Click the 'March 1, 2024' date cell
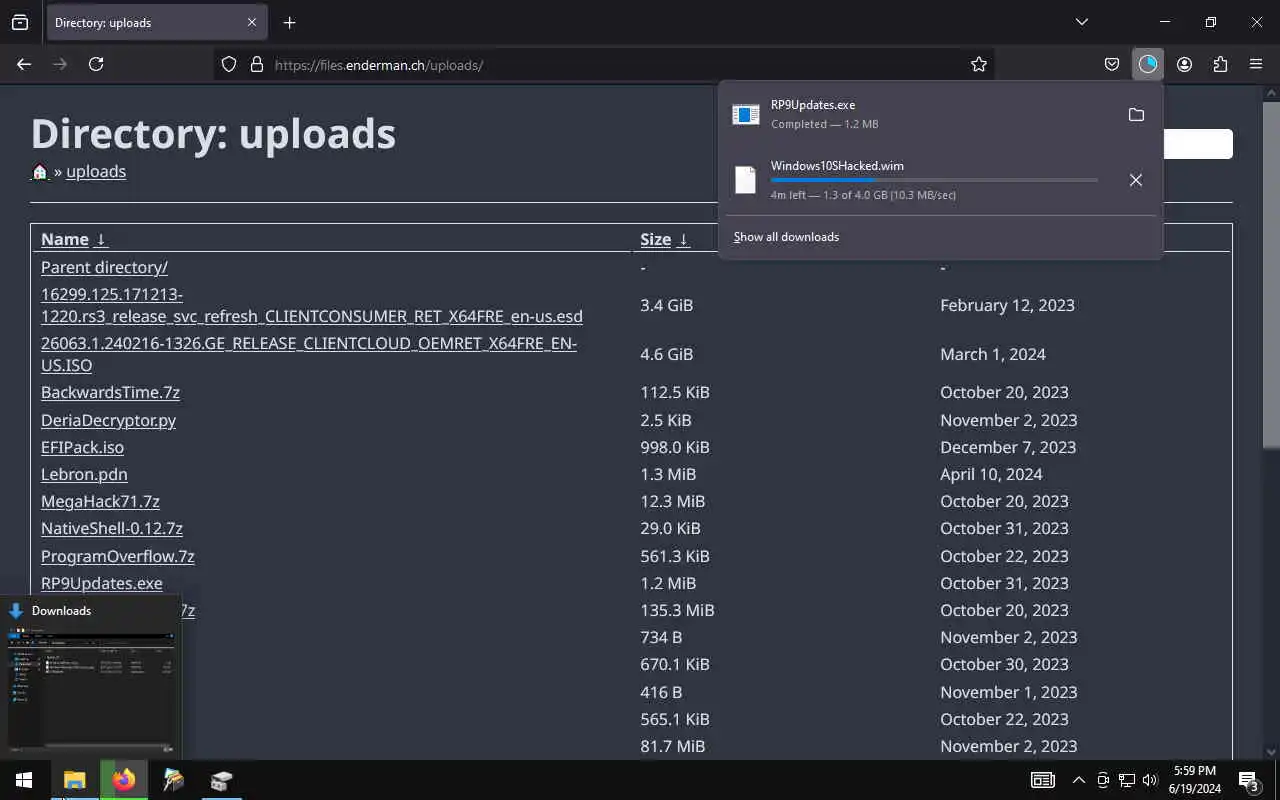 point(993,354)
